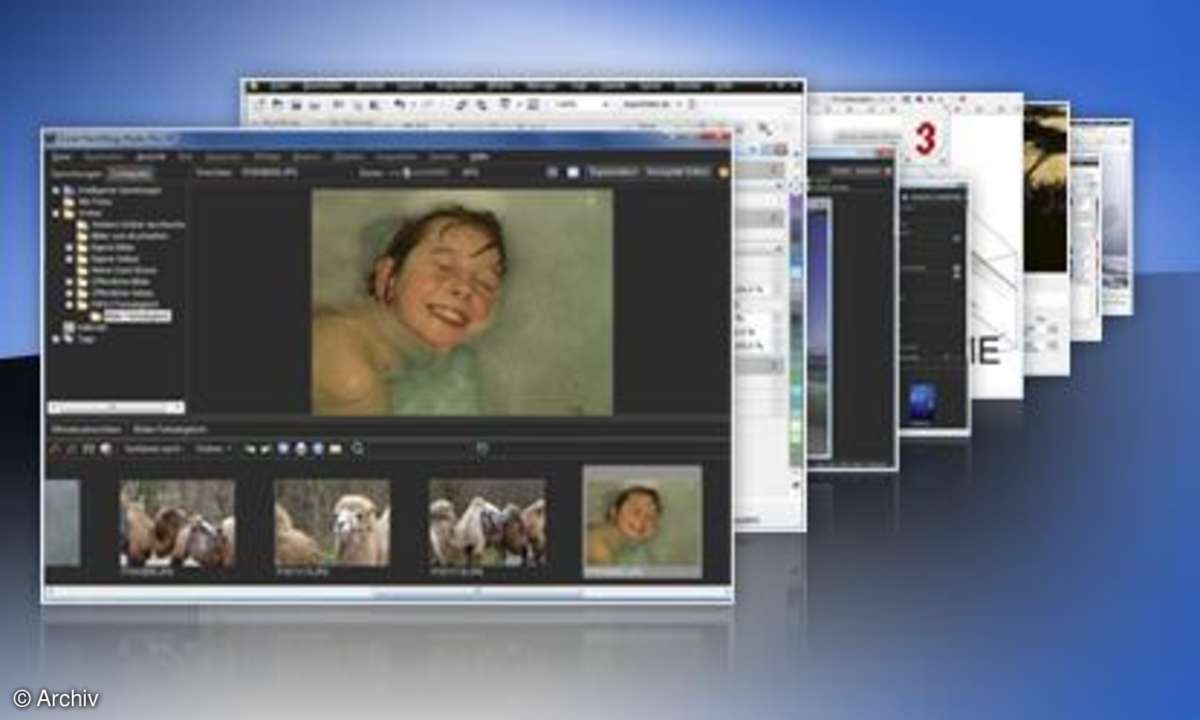Viewport: 1200px width, 720px height.
Task: Click the red icon at the start of the organizer toolbar
Action: [56, 450]
